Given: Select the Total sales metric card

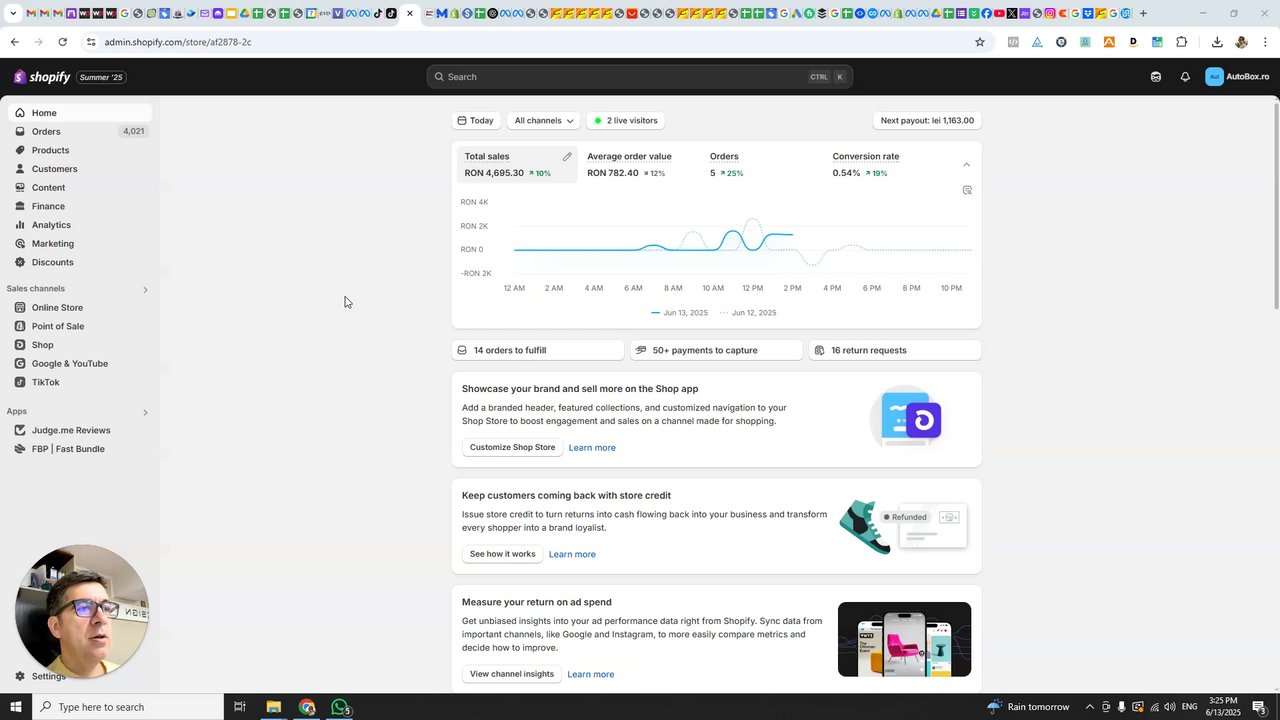Looking at the screenshot, I should point(517,165).
